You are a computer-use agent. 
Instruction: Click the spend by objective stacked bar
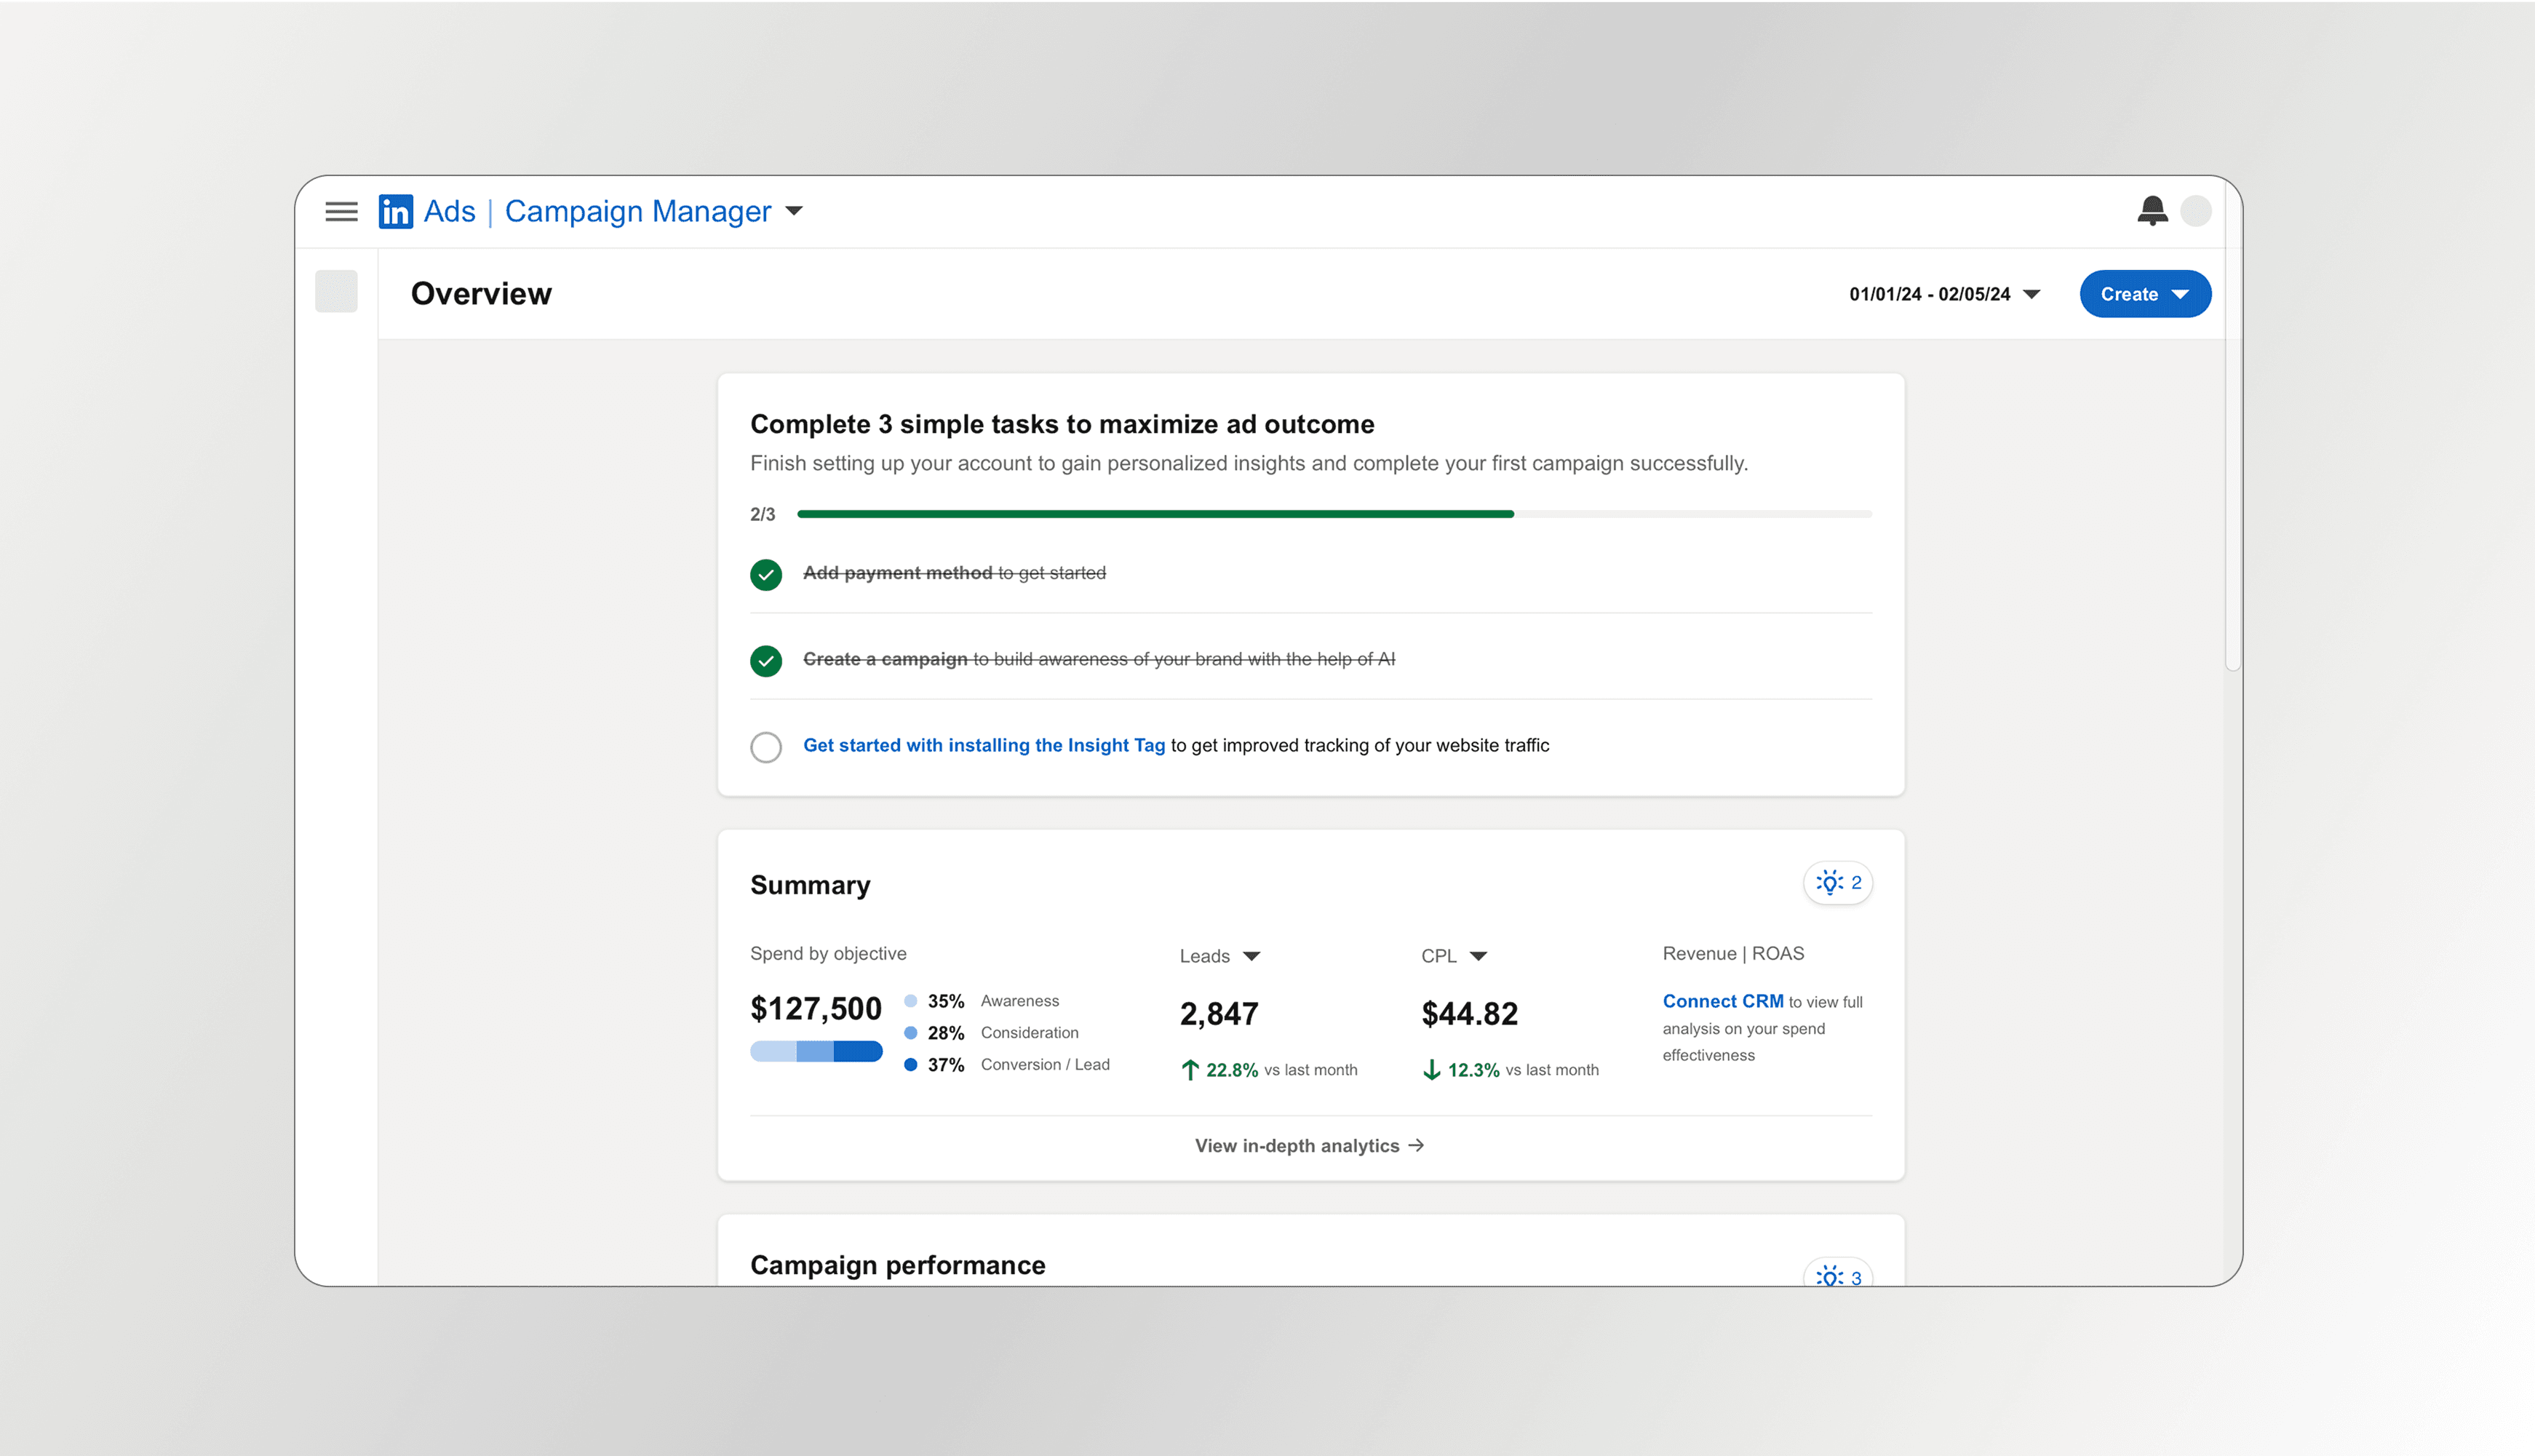[816, 1051]
